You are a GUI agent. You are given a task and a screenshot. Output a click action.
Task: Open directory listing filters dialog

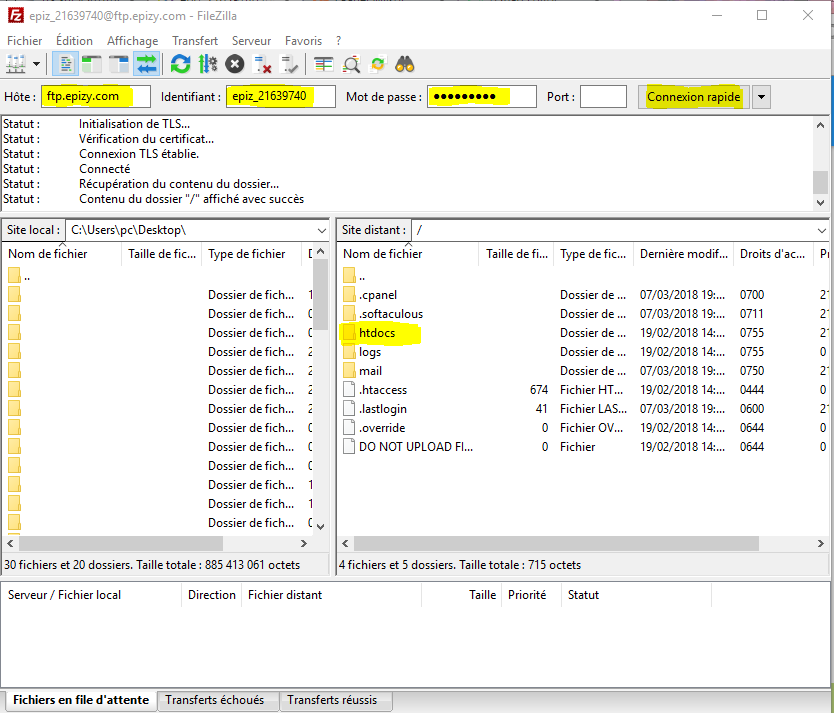[323, 64]
